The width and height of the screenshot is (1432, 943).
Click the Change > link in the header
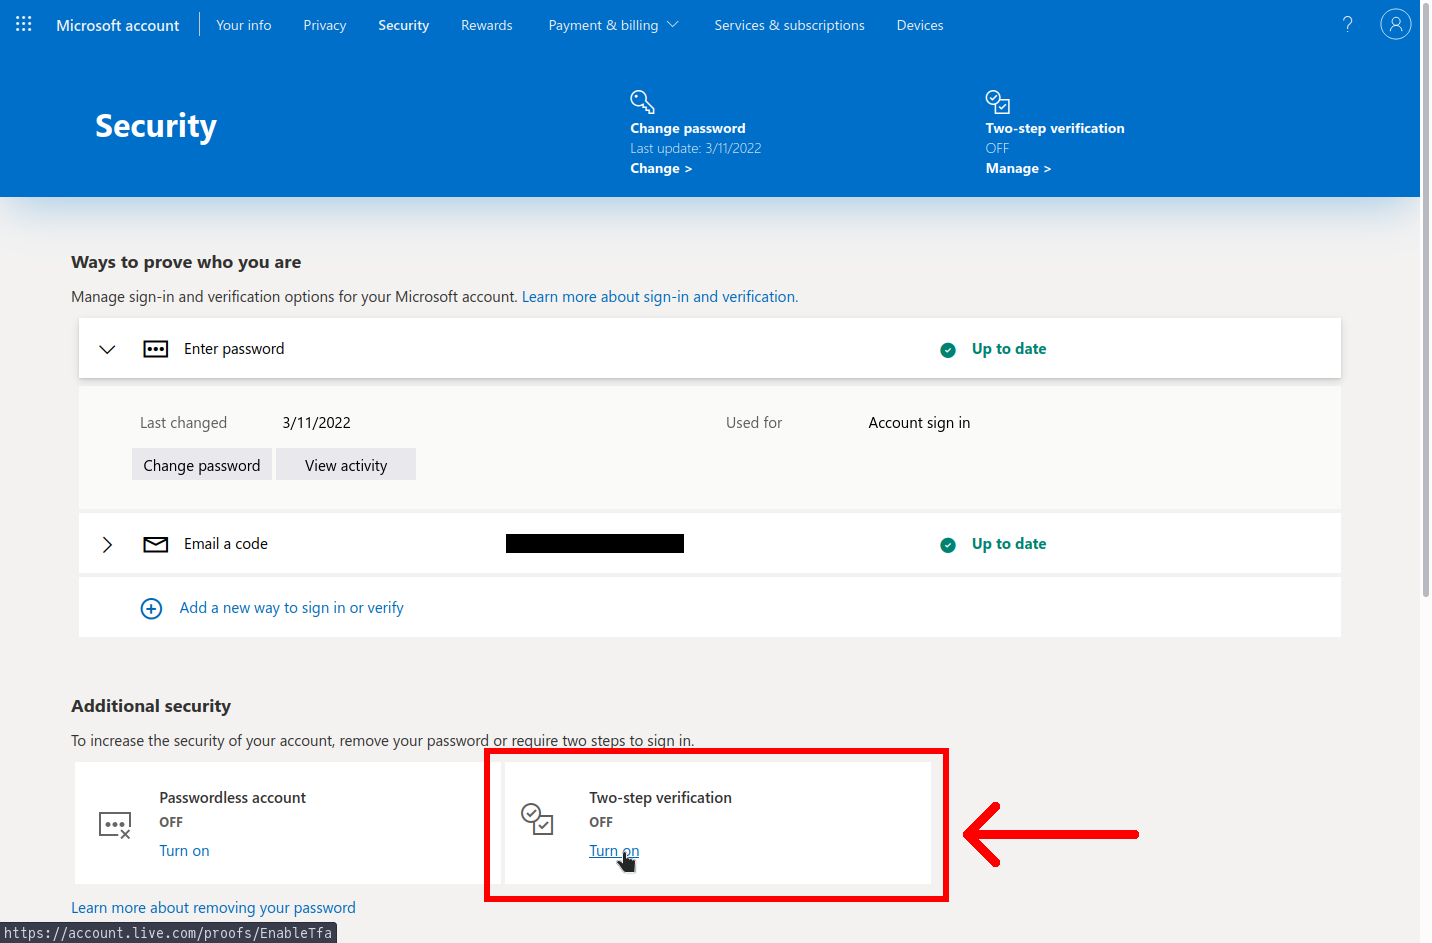point(661,168)
